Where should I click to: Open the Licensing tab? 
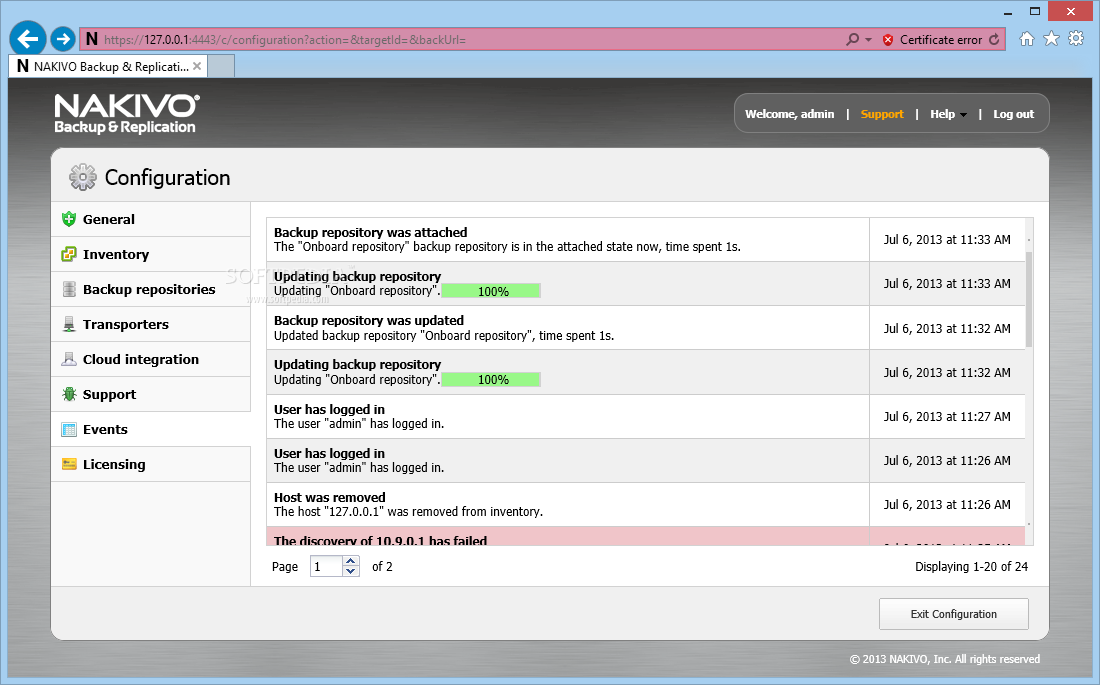pyautogui.click(x=151, y=465)
